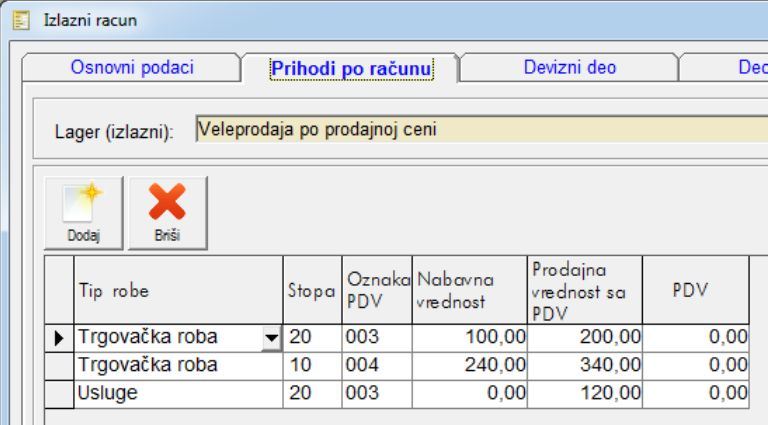Click Oznaka PDV cell with 004
768x425 pixels.
click(377, 366)
